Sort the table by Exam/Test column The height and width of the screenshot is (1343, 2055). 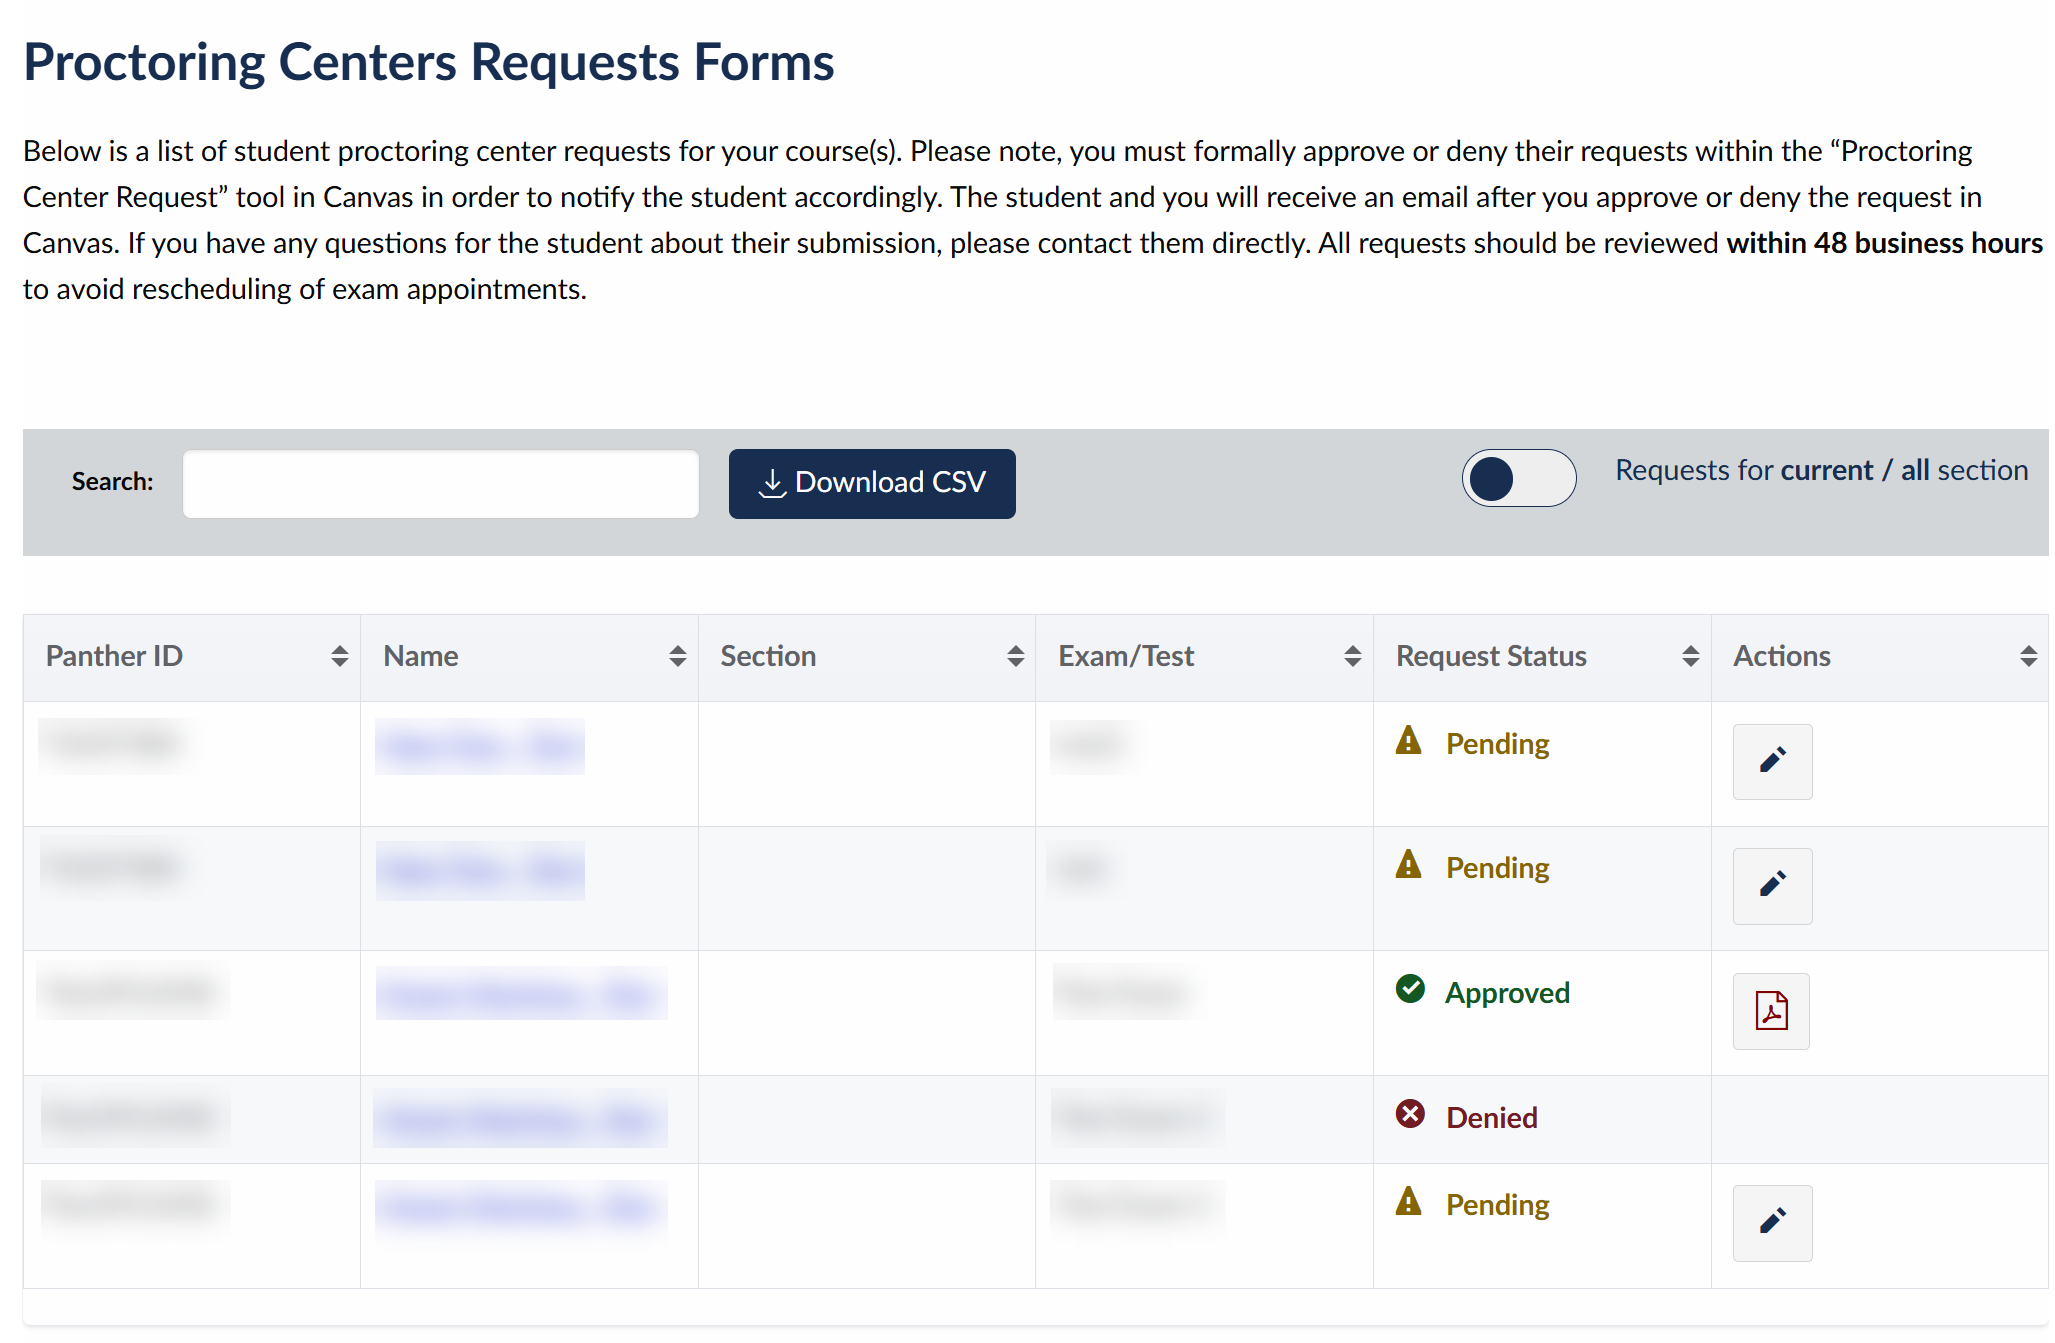tap(1351, 656)
